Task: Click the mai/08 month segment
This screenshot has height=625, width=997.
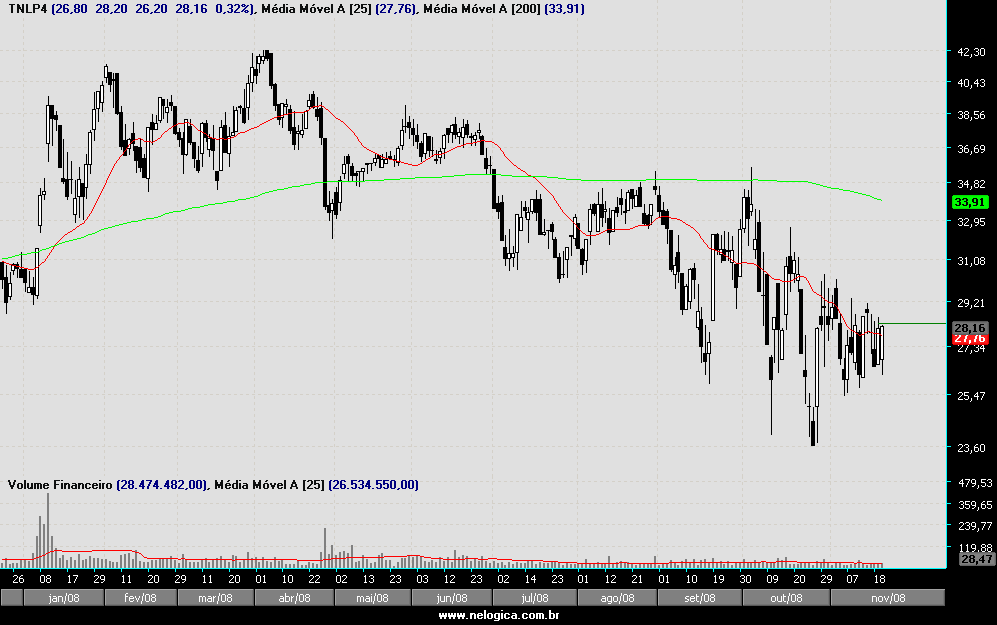Action: pyautogui.click(x=373, y=598)
